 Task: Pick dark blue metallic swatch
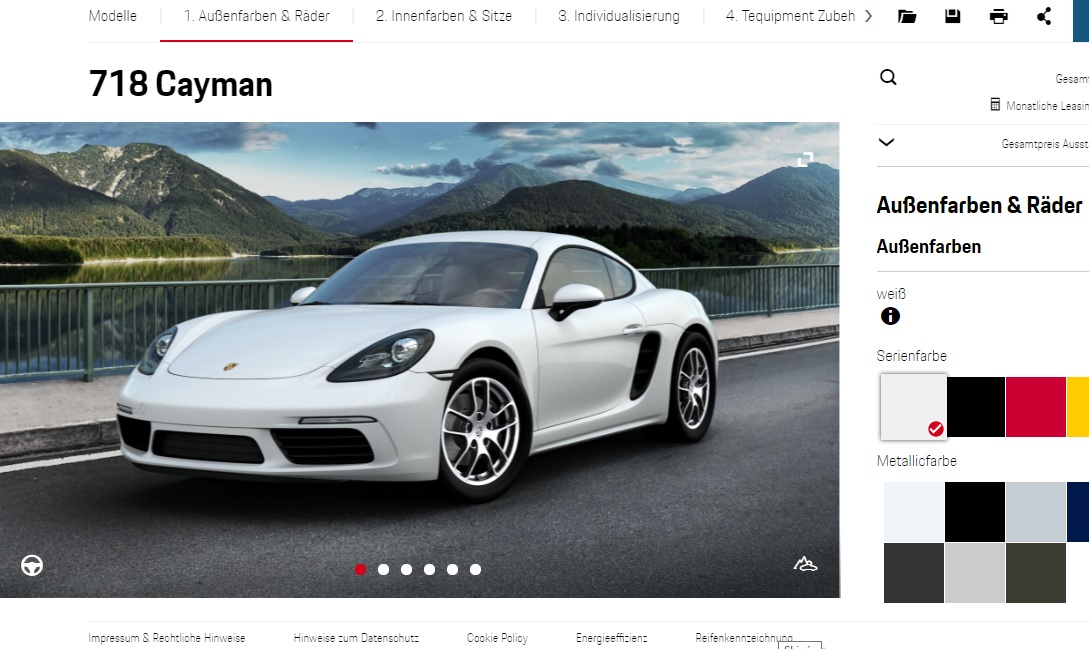1078,512
